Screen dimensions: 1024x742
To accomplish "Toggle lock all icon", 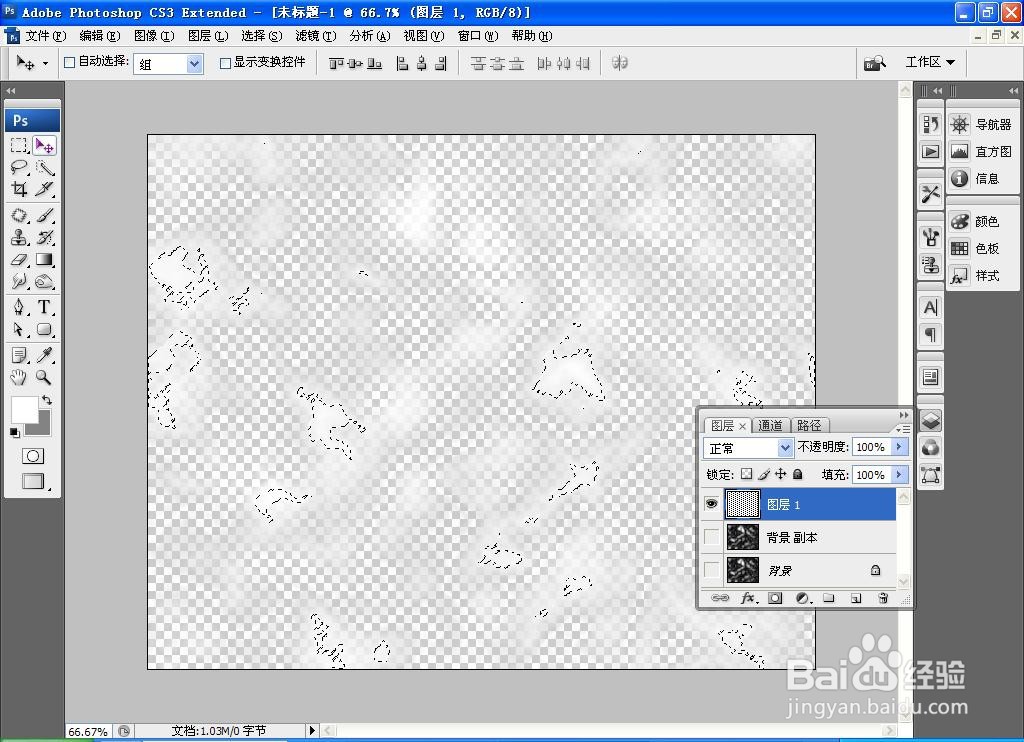I will point(797,474).
